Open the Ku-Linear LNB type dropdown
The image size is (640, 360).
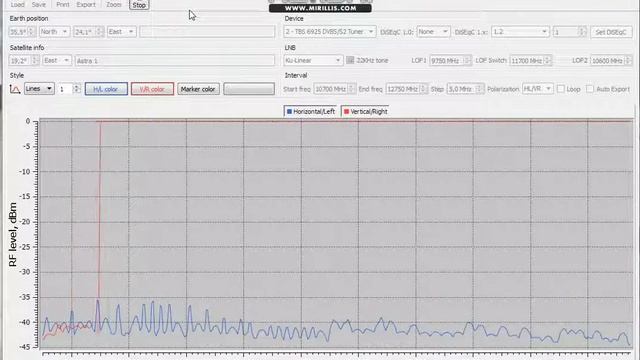[313, 60]
